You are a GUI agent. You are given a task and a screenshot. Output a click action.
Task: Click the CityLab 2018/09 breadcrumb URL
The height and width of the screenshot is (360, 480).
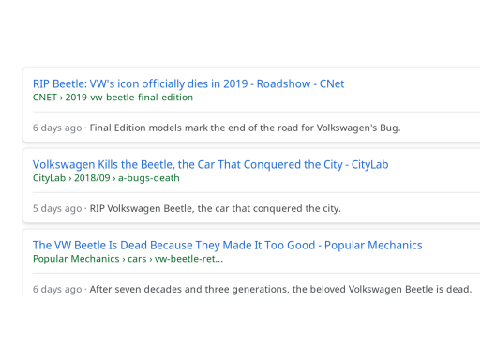click(x=106, y=178)
